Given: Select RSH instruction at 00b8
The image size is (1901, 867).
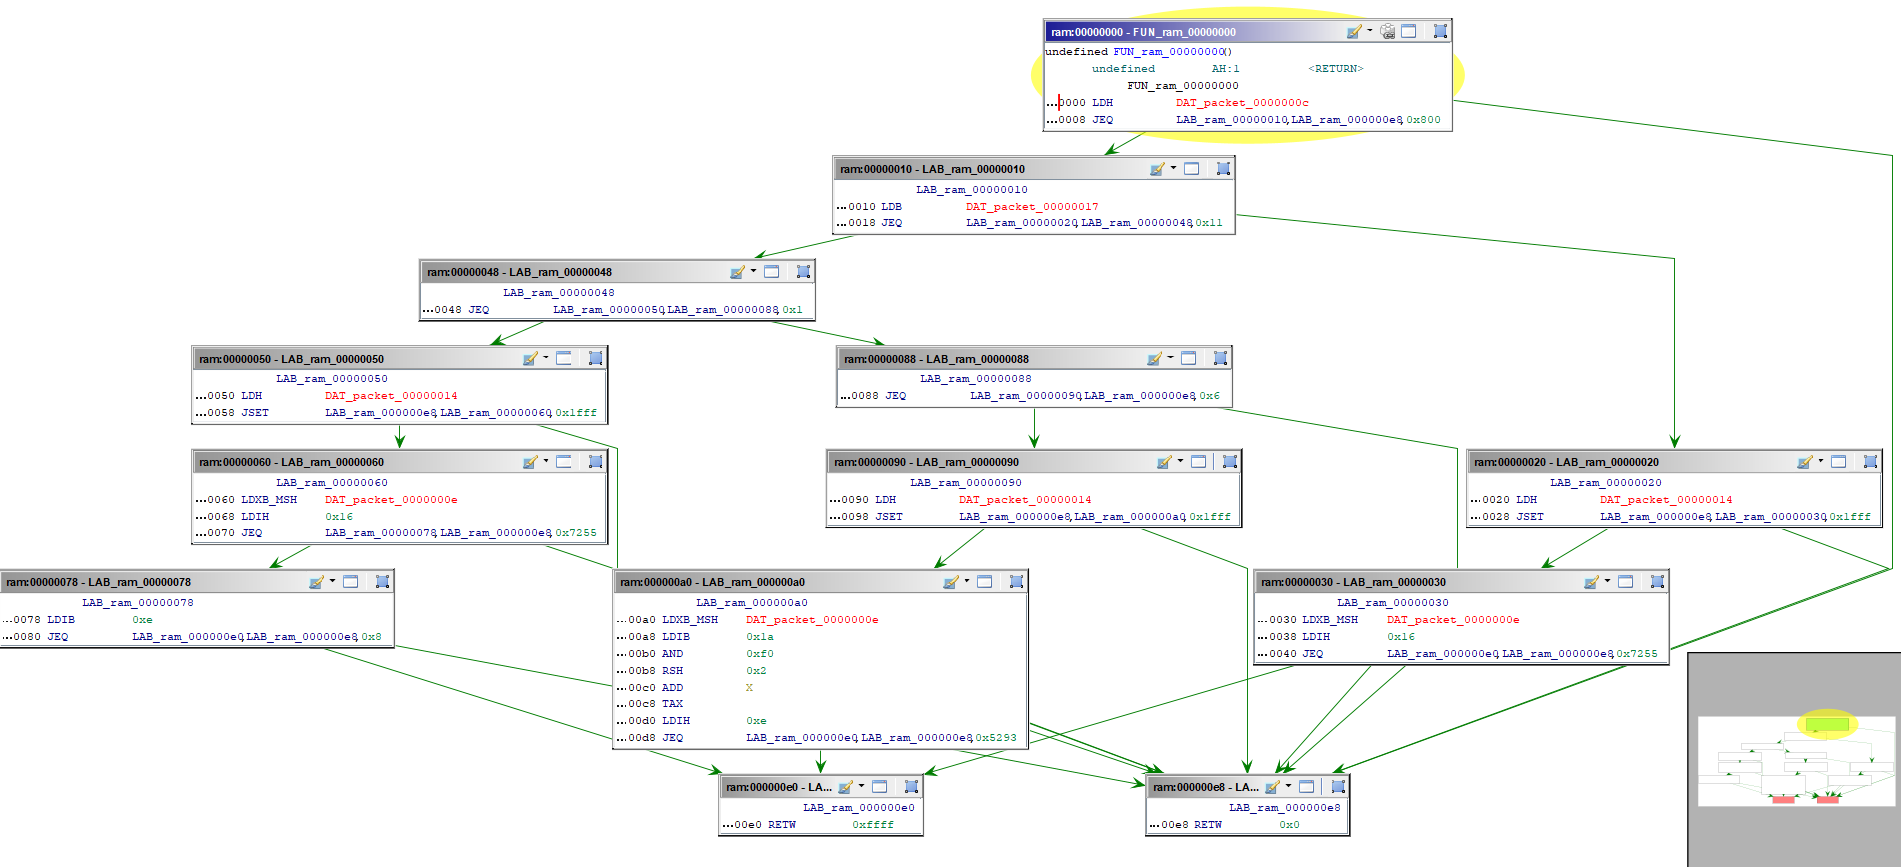Looking at the screenshot, I should click(x=673, y=671).
